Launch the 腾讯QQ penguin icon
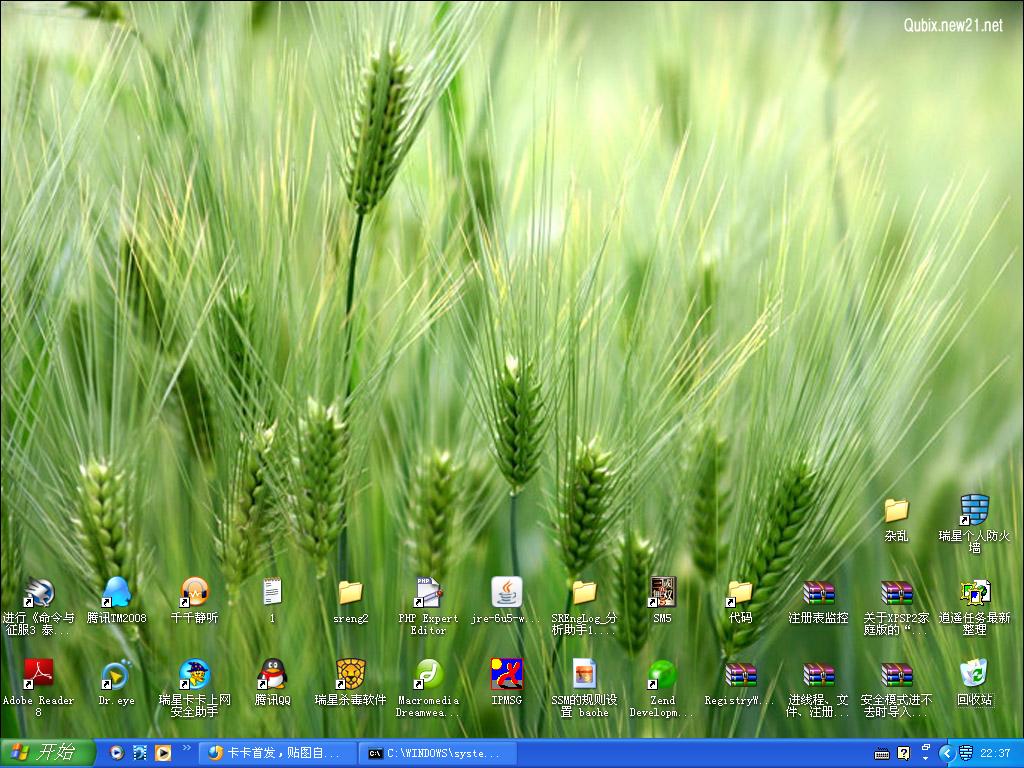The height and width of the screenshot is (768, 1024). point(272,674)
